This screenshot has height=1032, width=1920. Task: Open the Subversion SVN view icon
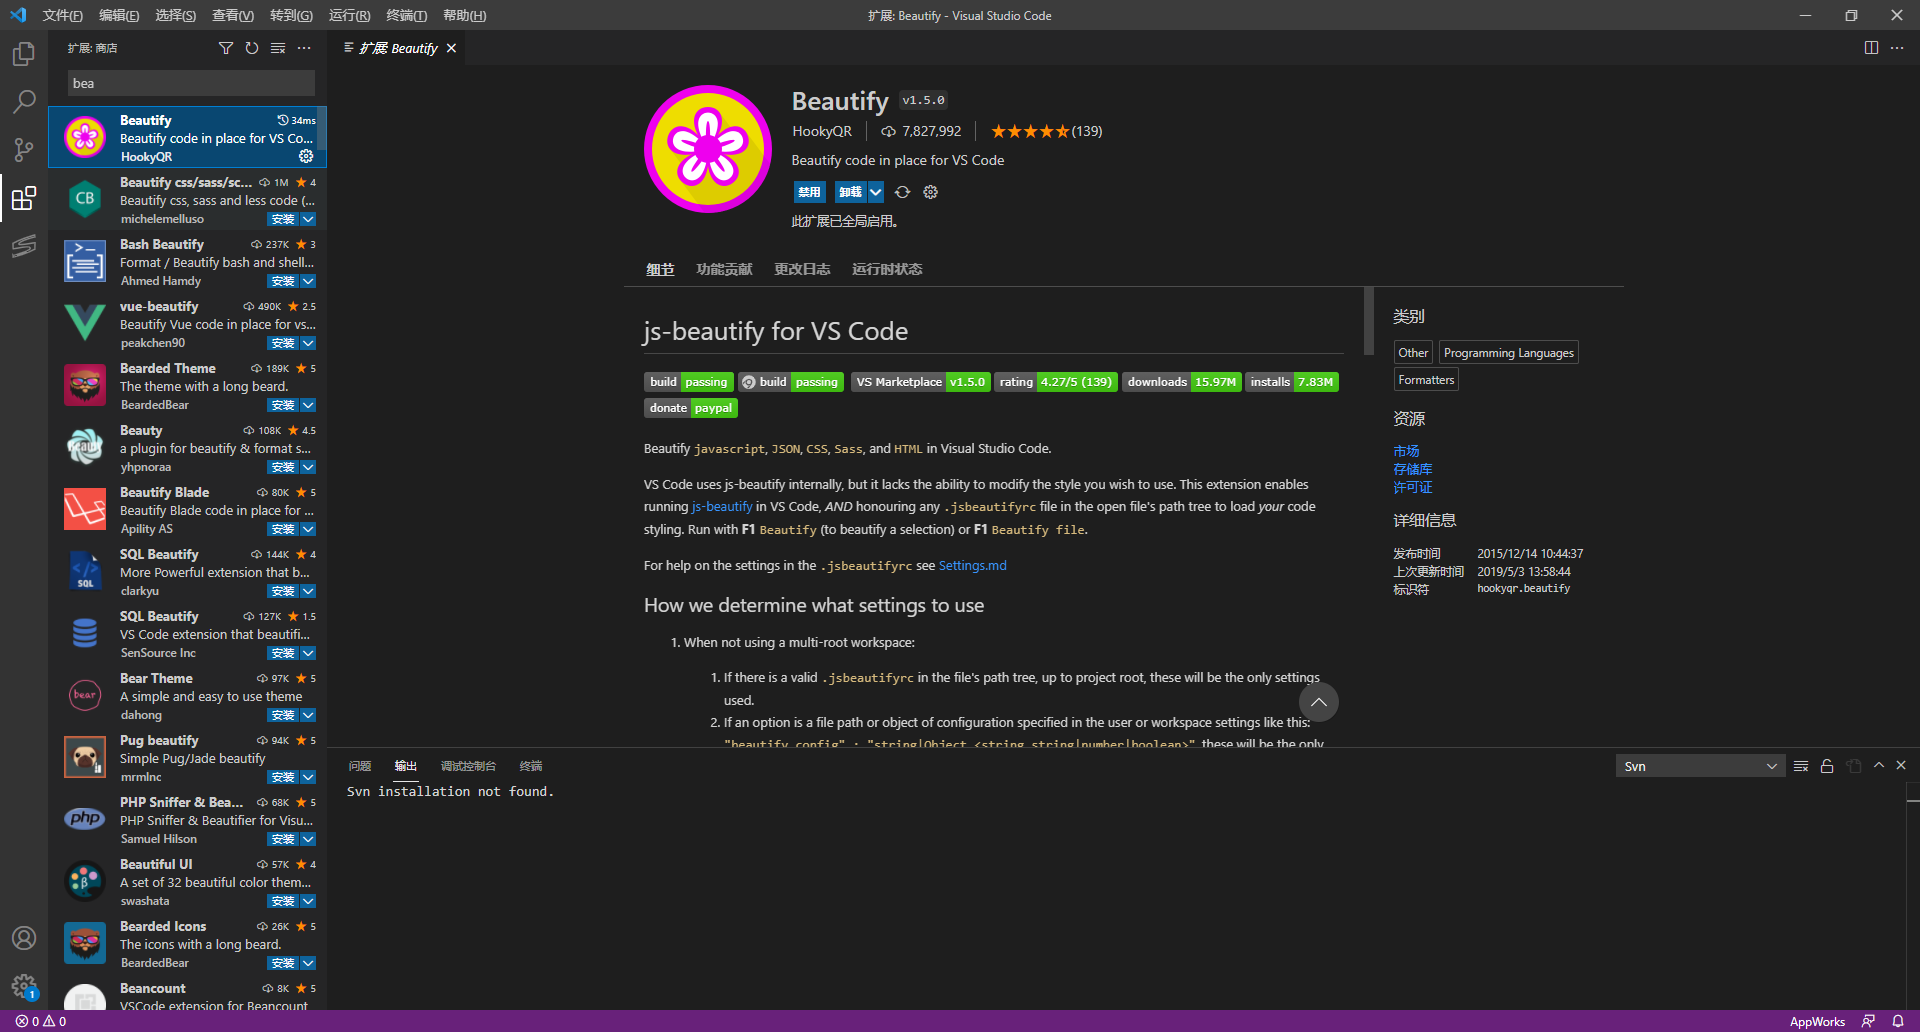tap(24, 246)
